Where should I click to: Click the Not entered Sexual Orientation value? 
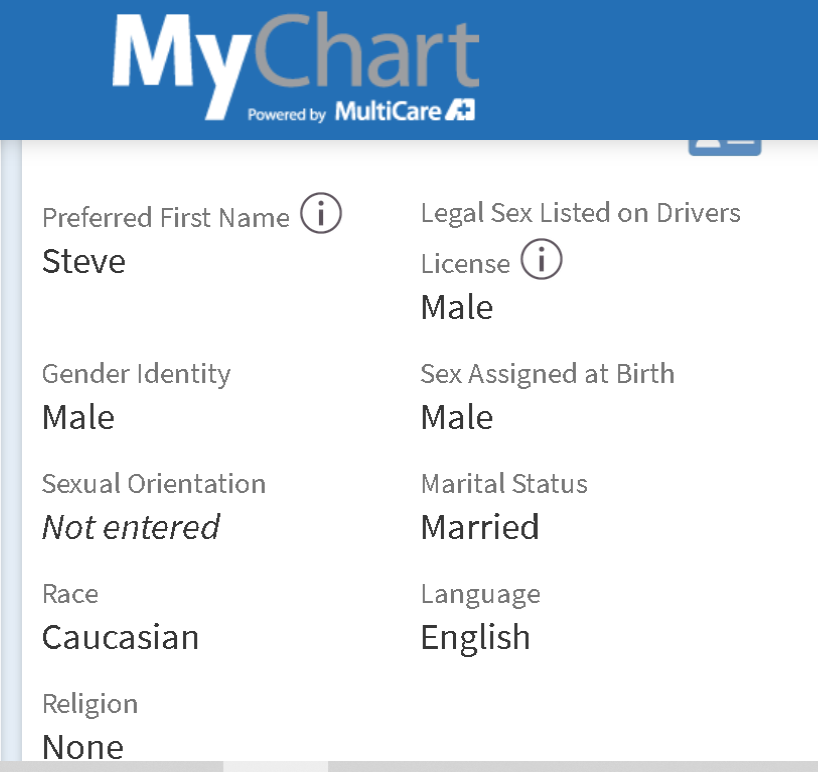pyautogui.click(x=130, y=527)
